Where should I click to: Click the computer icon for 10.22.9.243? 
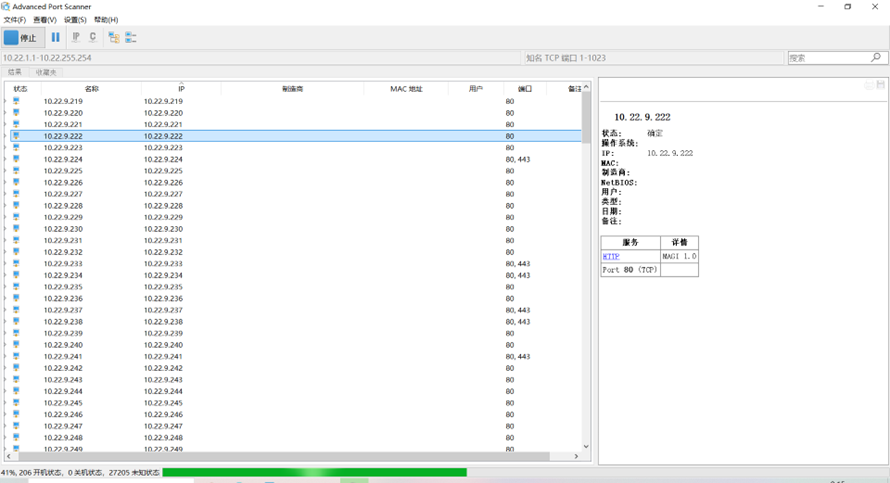[x=16, y=380]
